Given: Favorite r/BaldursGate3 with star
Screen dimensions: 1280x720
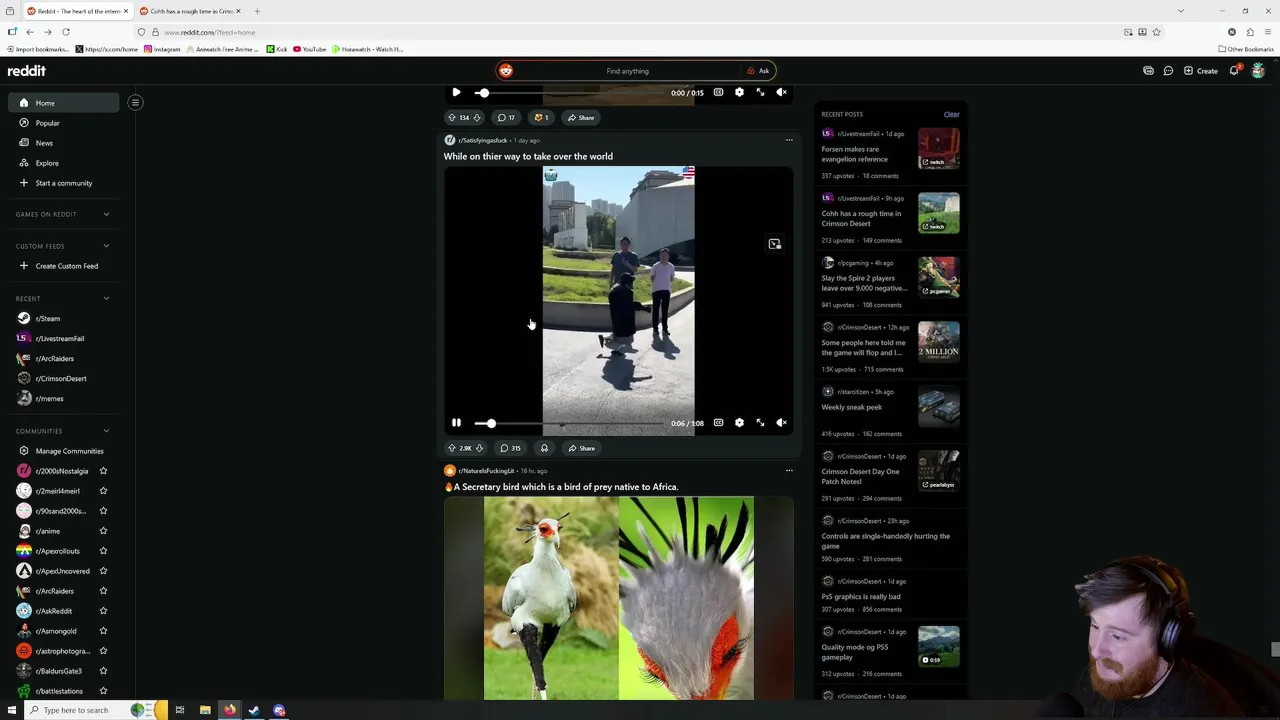Looking at the screenshot, I should [x=103, y=671].
